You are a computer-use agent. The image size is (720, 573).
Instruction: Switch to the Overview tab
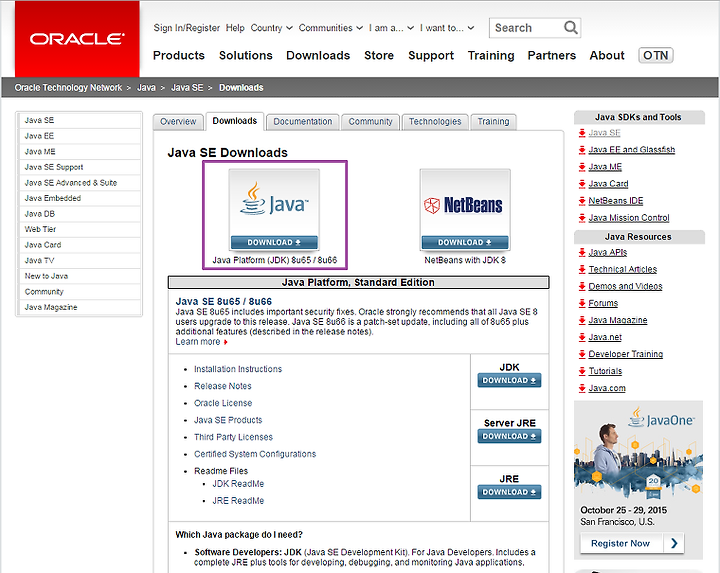pos(178,122)
